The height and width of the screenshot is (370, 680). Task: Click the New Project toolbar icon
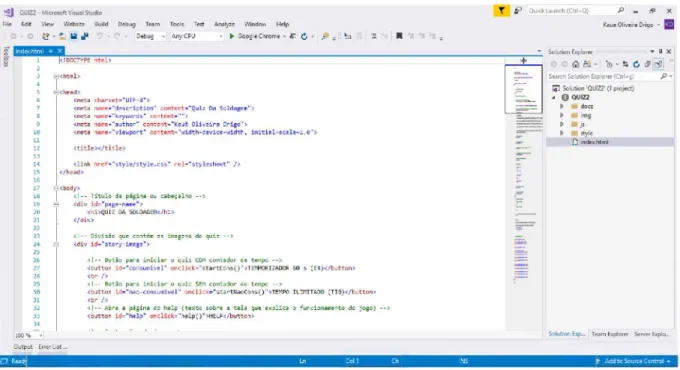pyautogui.click(x=45, y=36)
